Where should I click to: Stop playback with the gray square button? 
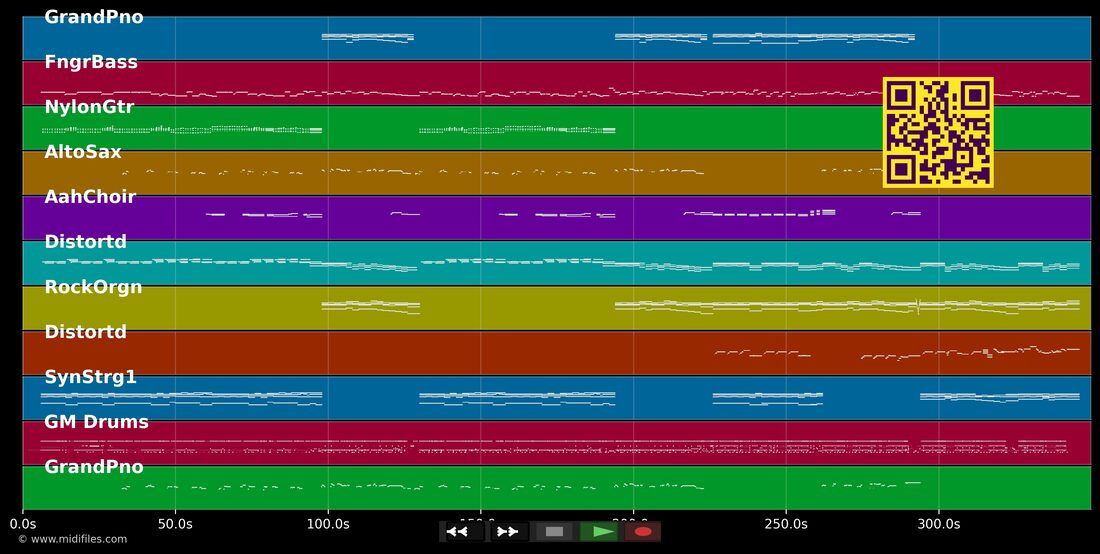pos(554,532)
